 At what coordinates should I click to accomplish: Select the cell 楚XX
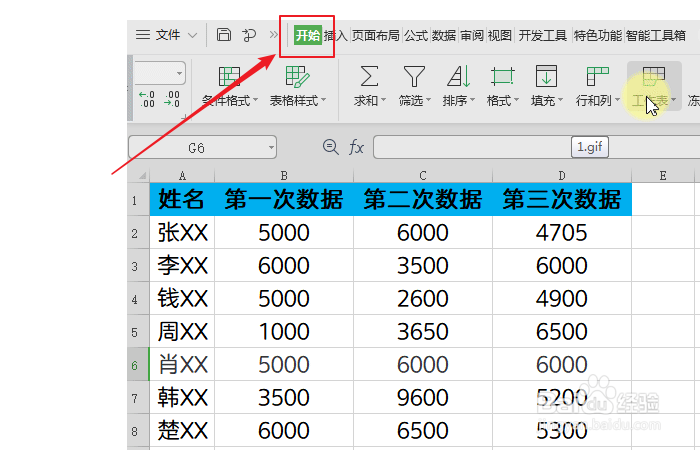click(182, 431)
